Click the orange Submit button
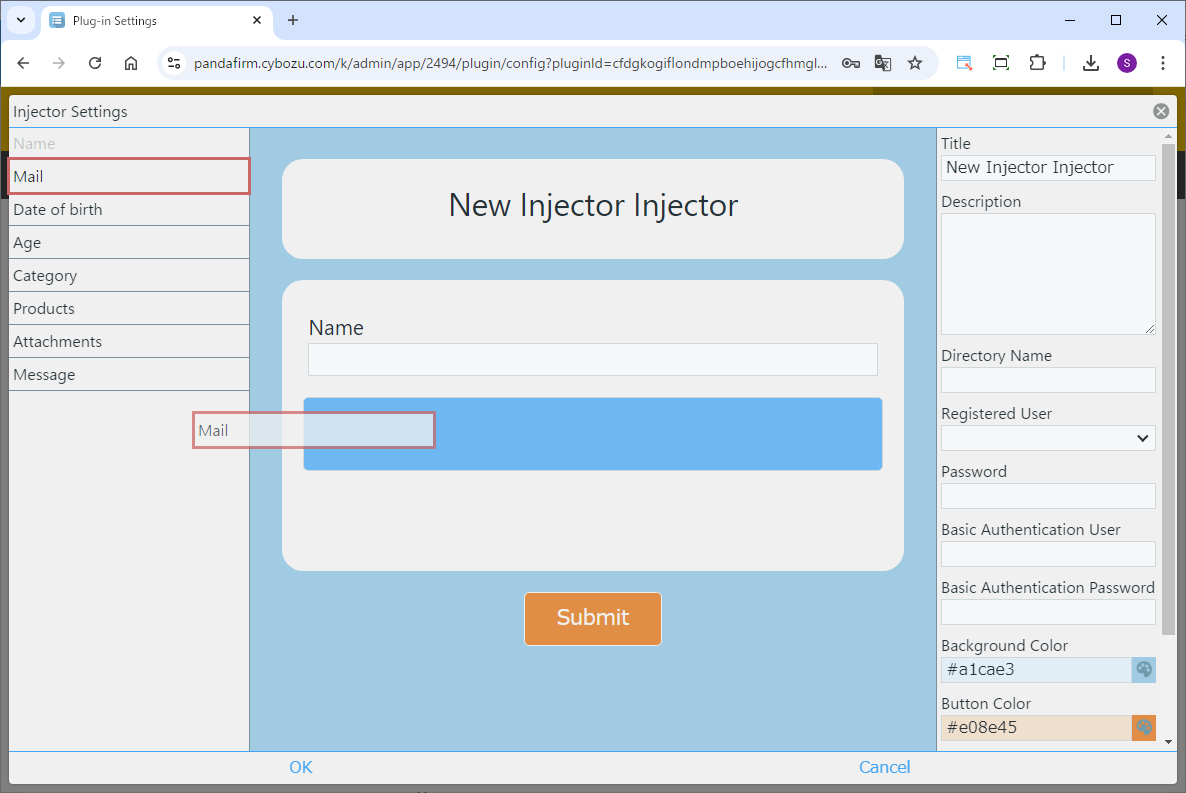1186x793 pixels. (592, 618)
